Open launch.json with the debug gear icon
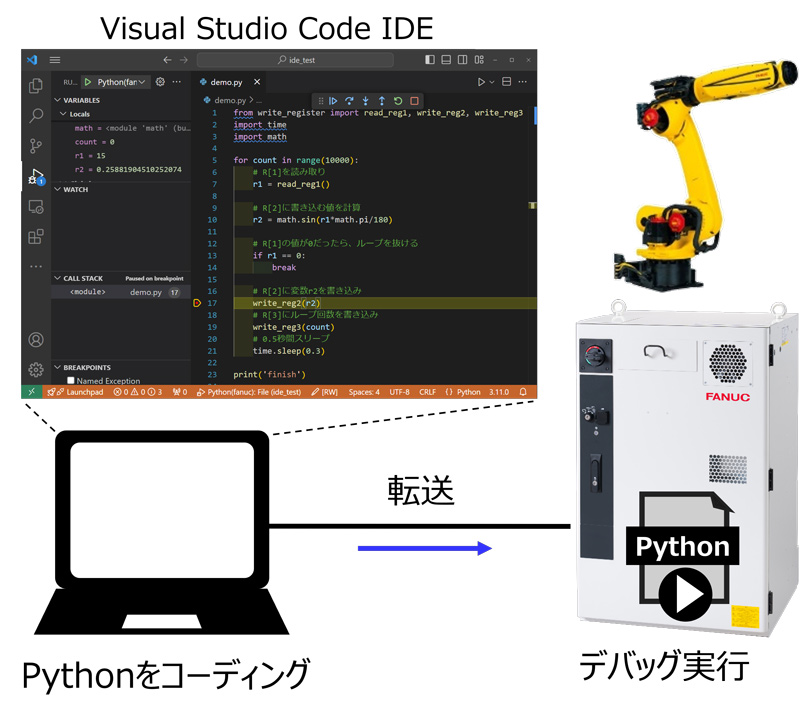 [x=160, y=82]
